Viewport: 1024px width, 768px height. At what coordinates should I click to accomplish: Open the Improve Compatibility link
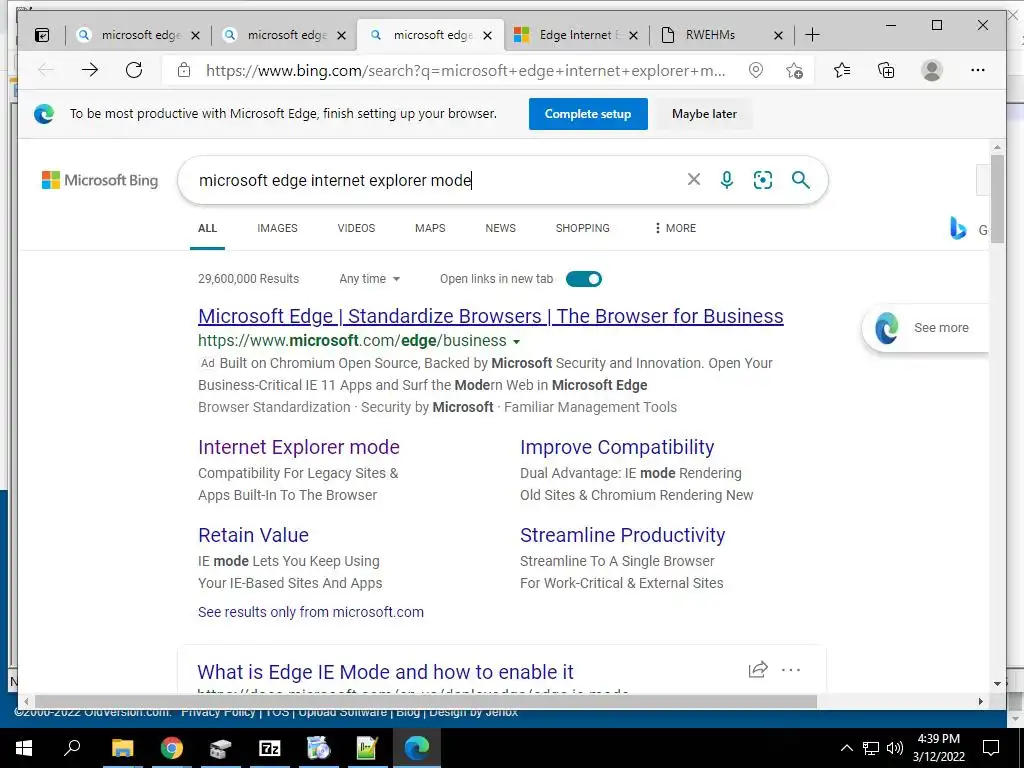point(616,447)
